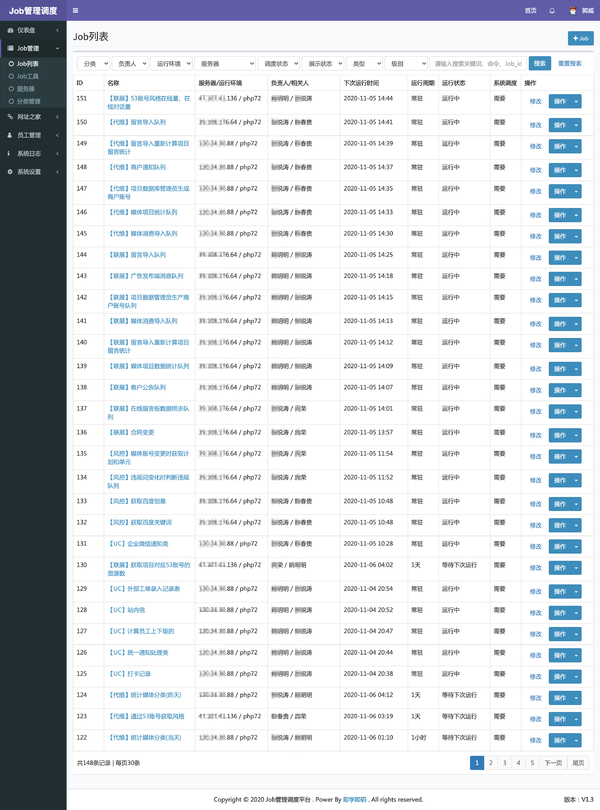Open job name 【联展】客户公告队列
600x810 pixels.
click(x=137, y=387)
